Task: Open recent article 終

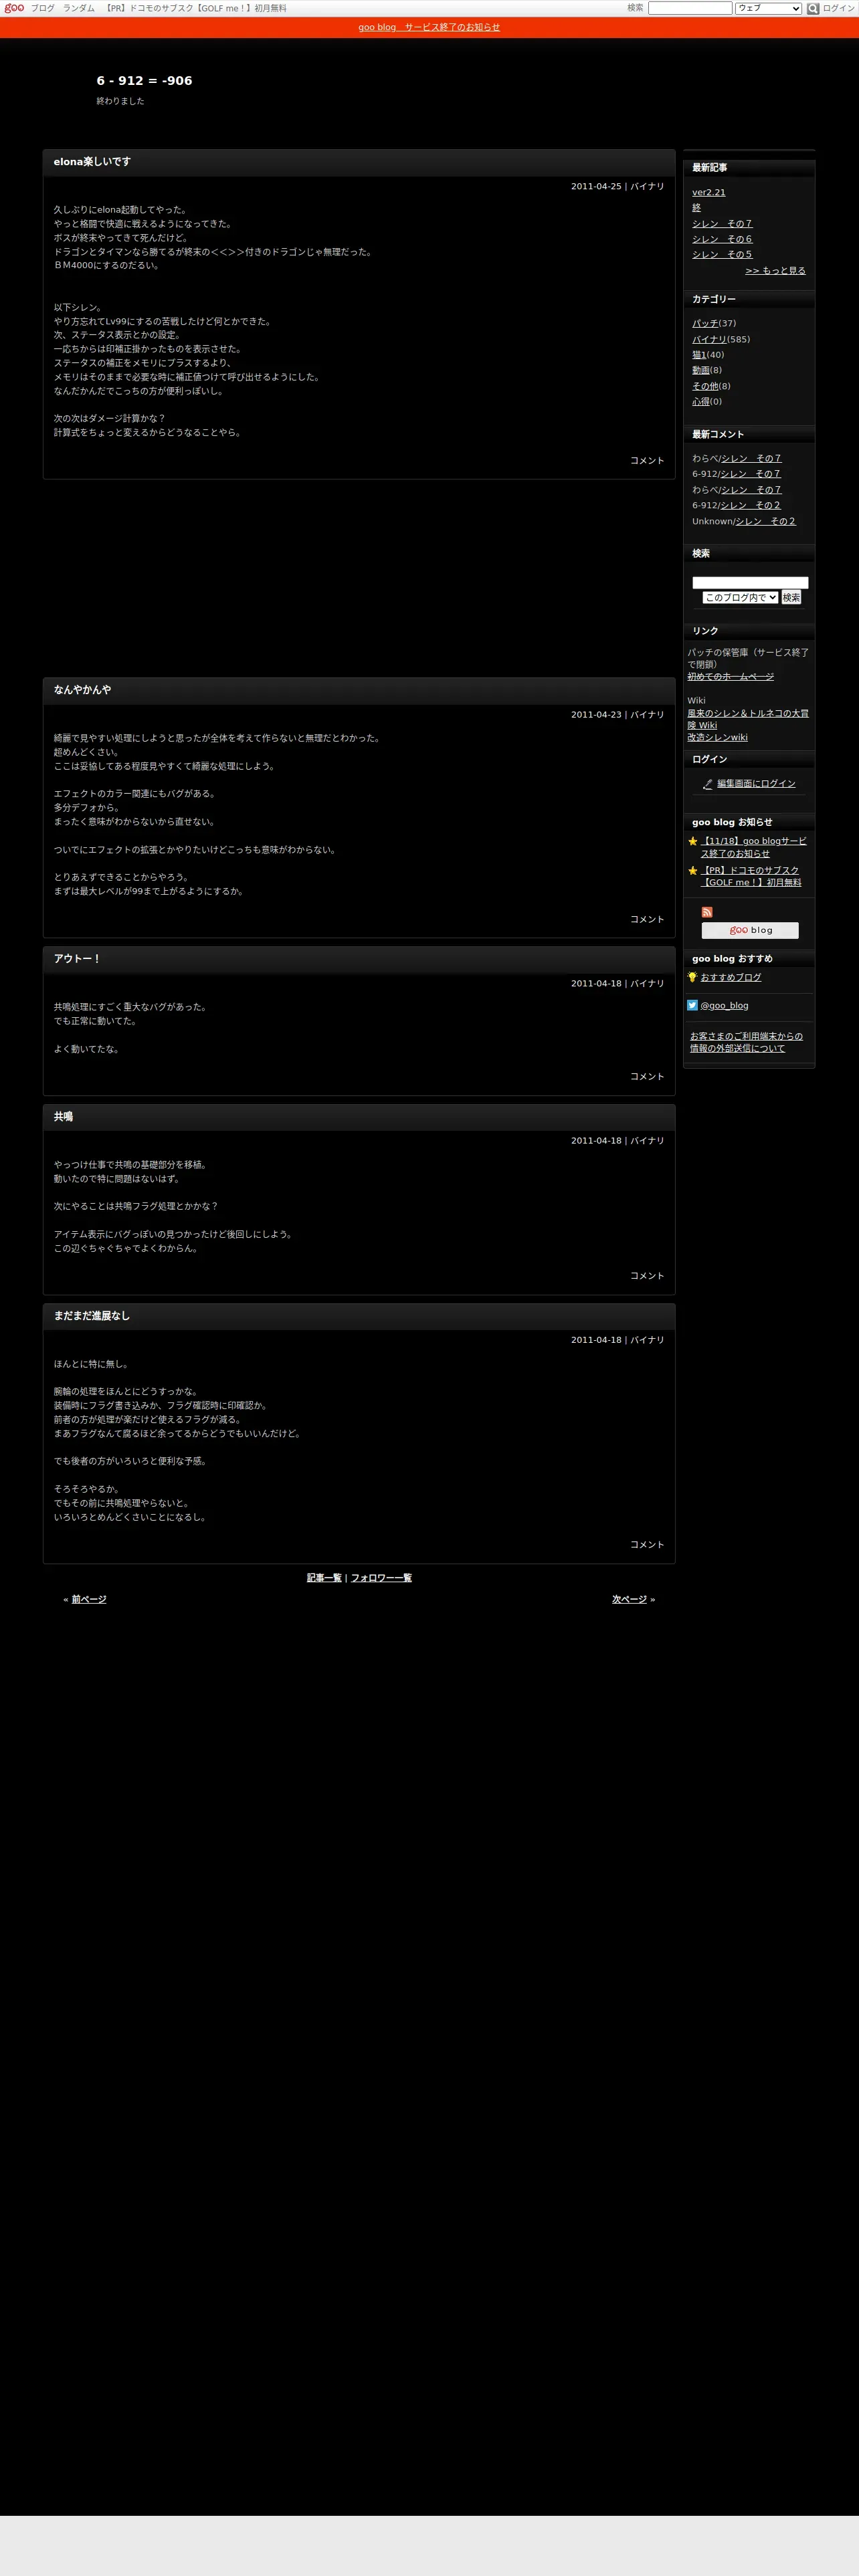Action: tap(697, 208)
